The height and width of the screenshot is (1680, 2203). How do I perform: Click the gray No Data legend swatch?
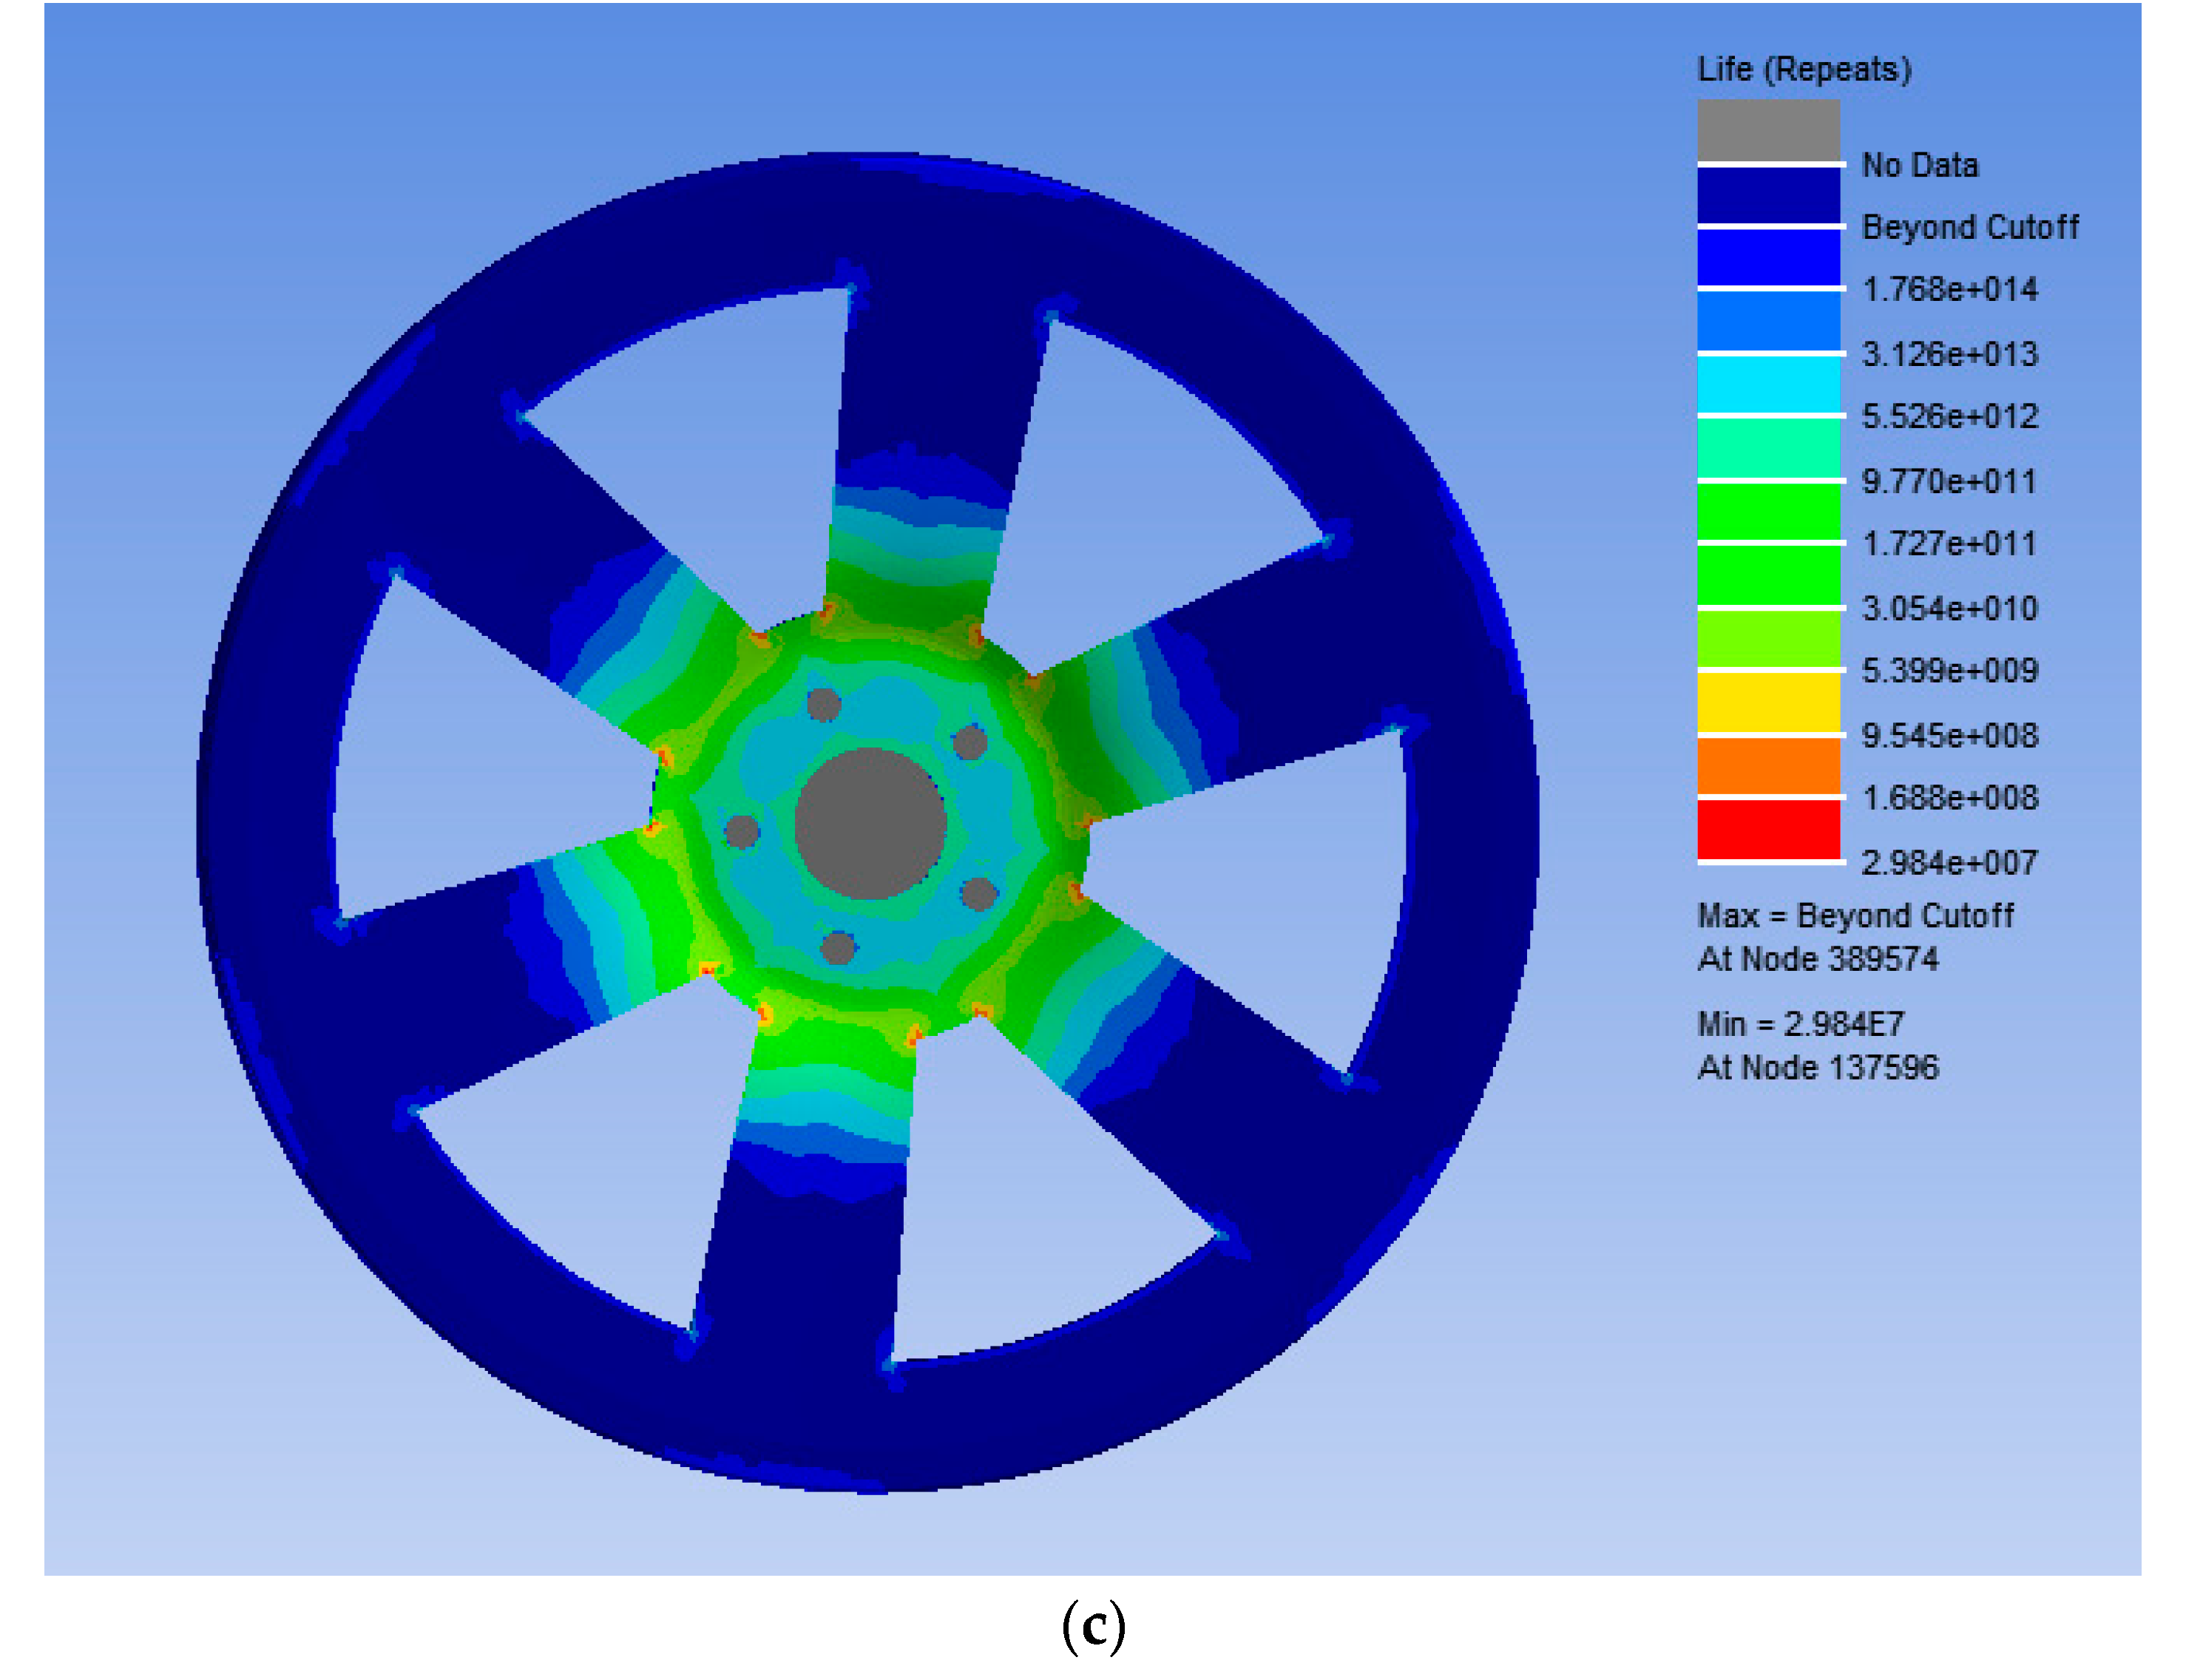pos(1768,129)
